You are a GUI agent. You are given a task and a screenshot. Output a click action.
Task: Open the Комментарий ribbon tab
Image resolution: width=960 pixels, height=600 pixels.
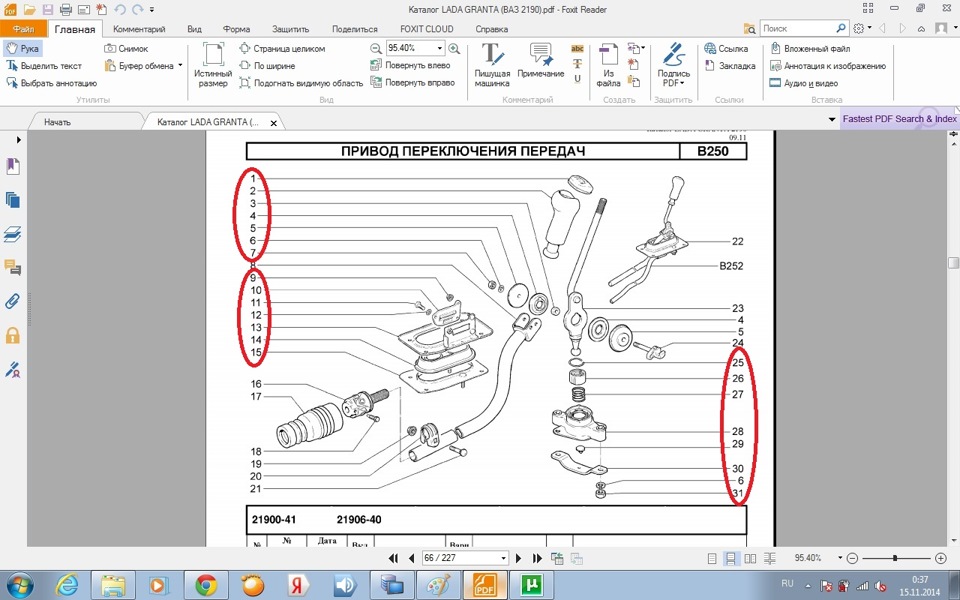coord(139,29)
